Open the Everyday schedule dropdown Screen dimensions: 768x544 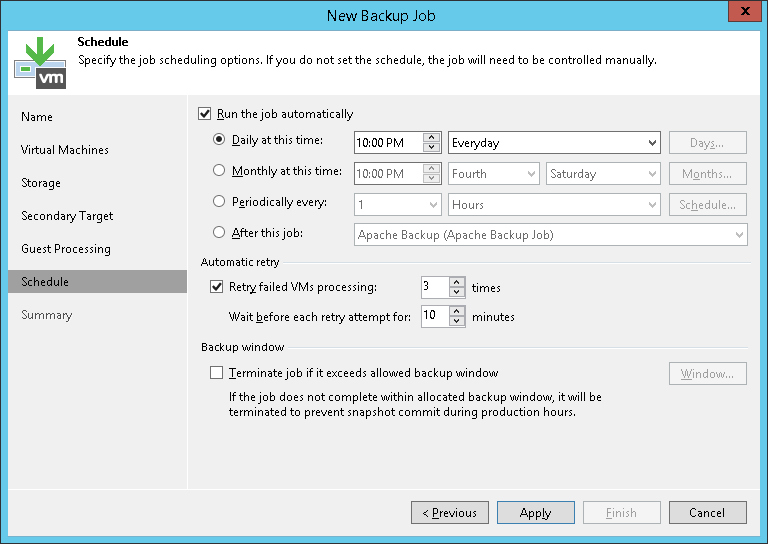[x=652, y=143]
